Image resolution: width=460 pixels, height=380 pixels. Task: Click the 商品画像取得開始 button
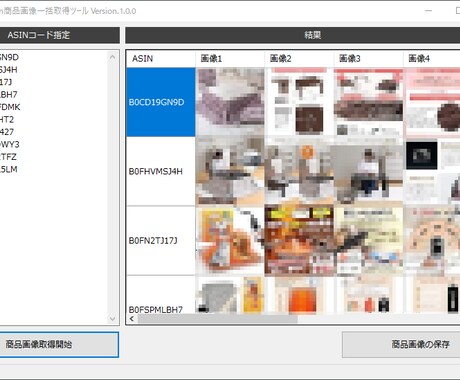(59, 344)
